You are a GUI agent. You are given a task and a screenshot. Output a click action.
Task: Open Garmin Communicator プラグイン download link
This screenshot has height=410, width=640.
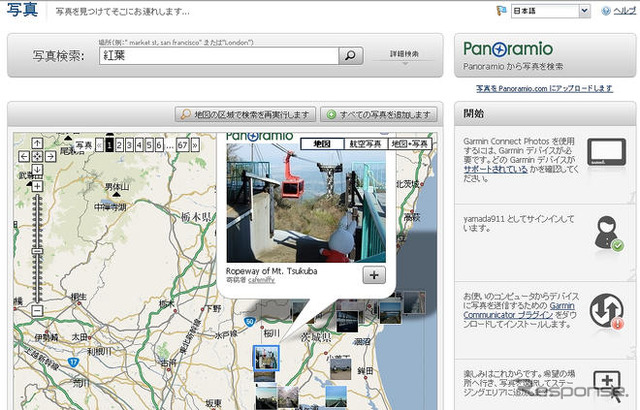coord(519,310)
